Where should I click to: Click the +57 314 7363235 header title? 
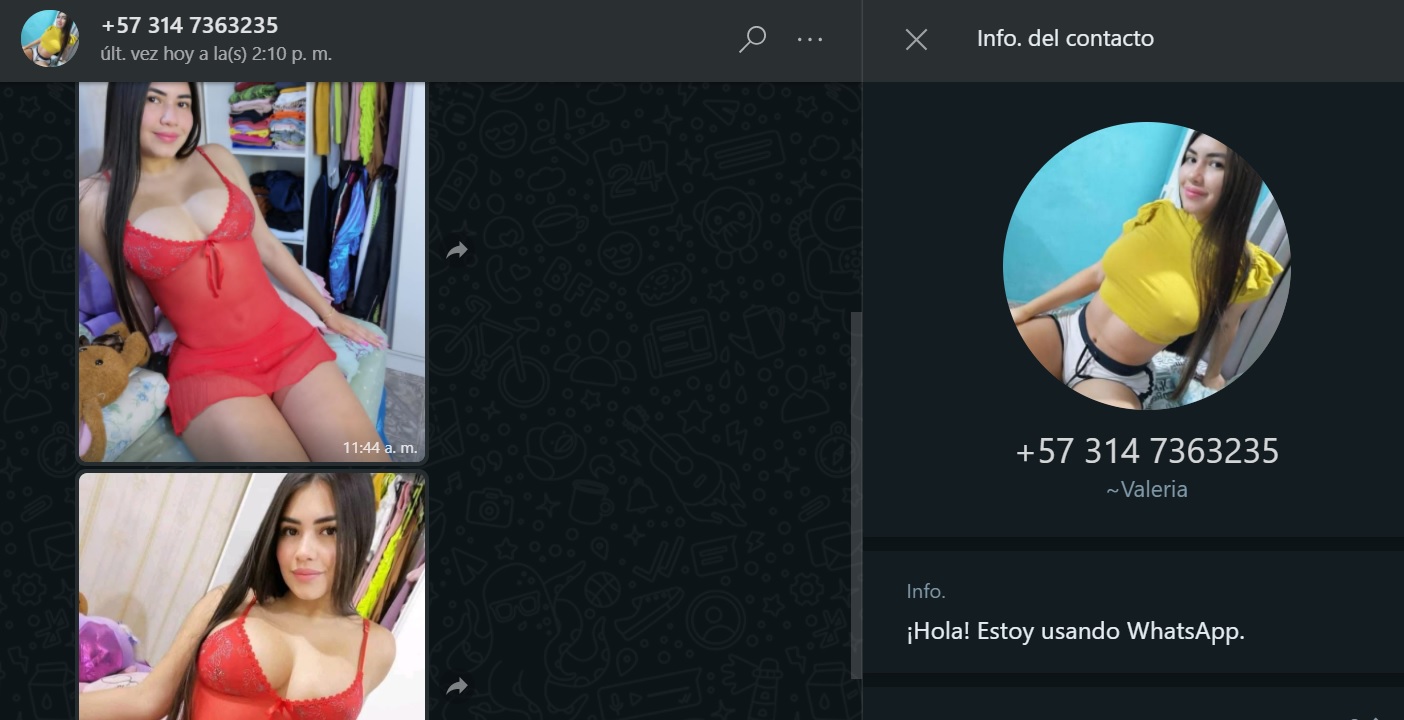coord(190,25)
